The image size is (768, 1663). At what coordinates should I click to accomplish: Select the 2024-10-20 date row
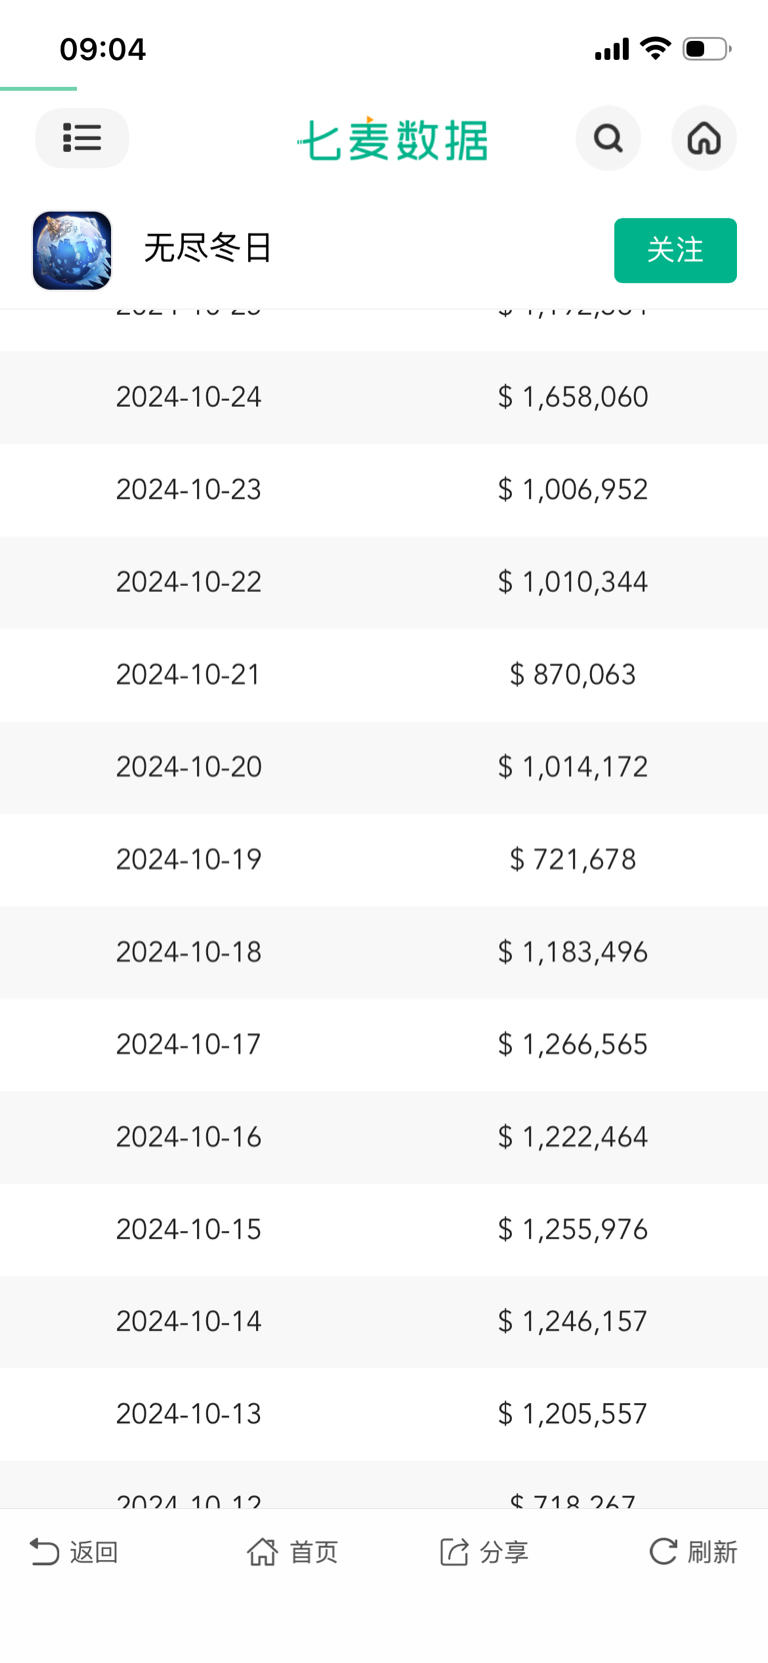pos(189,767)
